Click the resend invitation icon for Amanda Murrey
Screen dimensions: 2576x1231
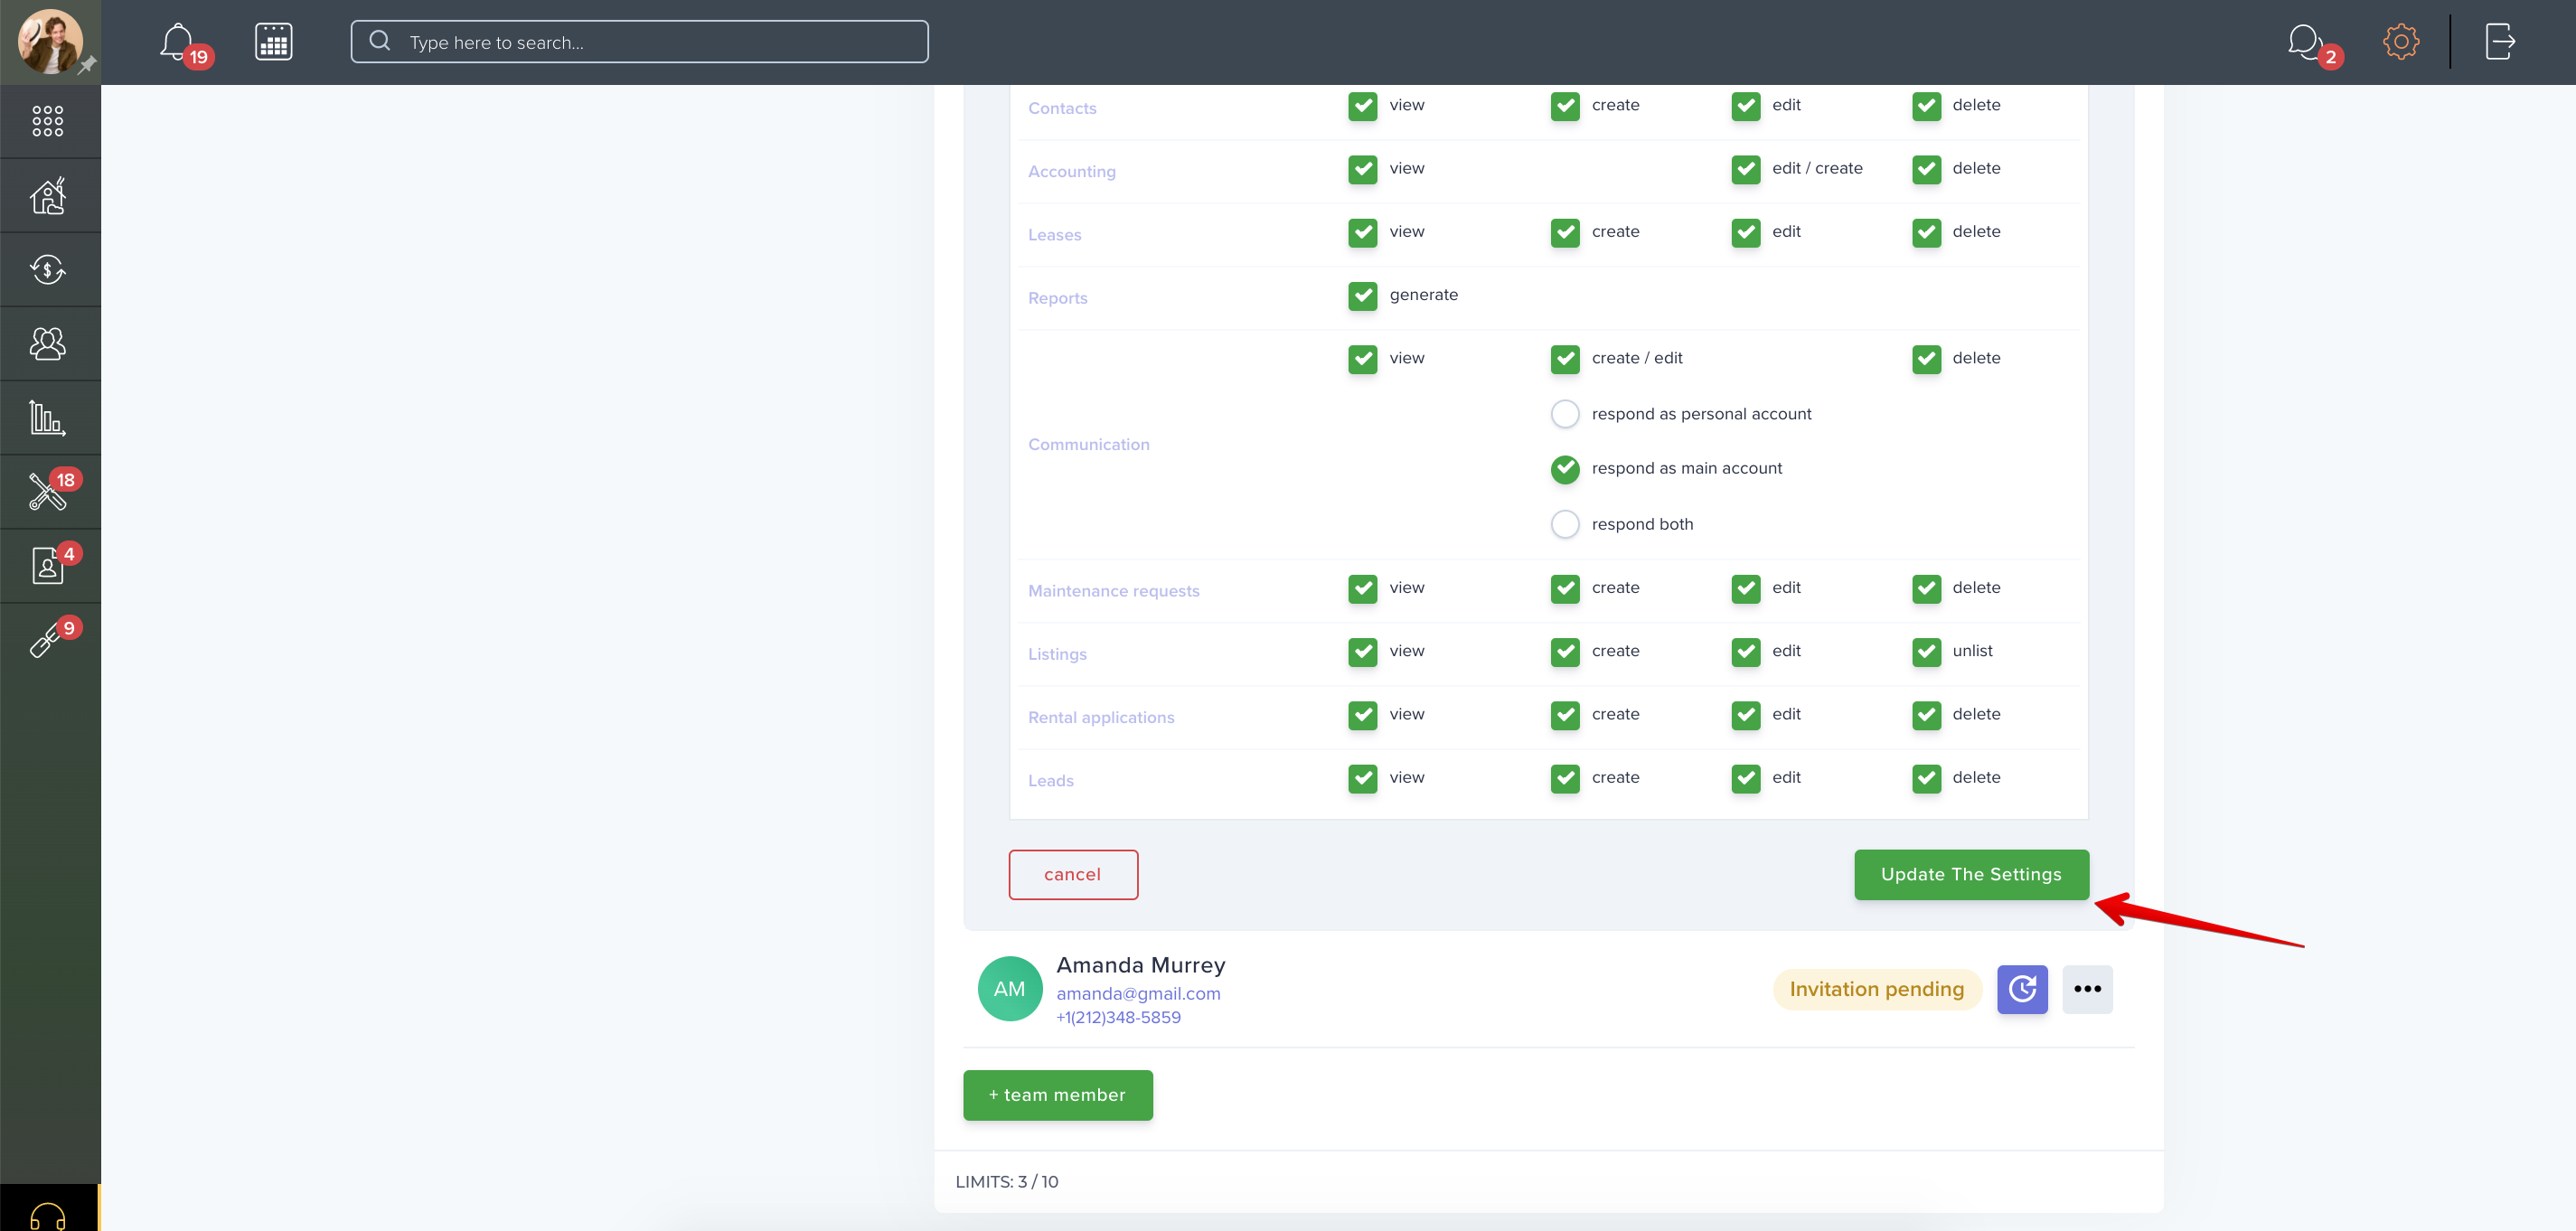[x=2021, y=989]
